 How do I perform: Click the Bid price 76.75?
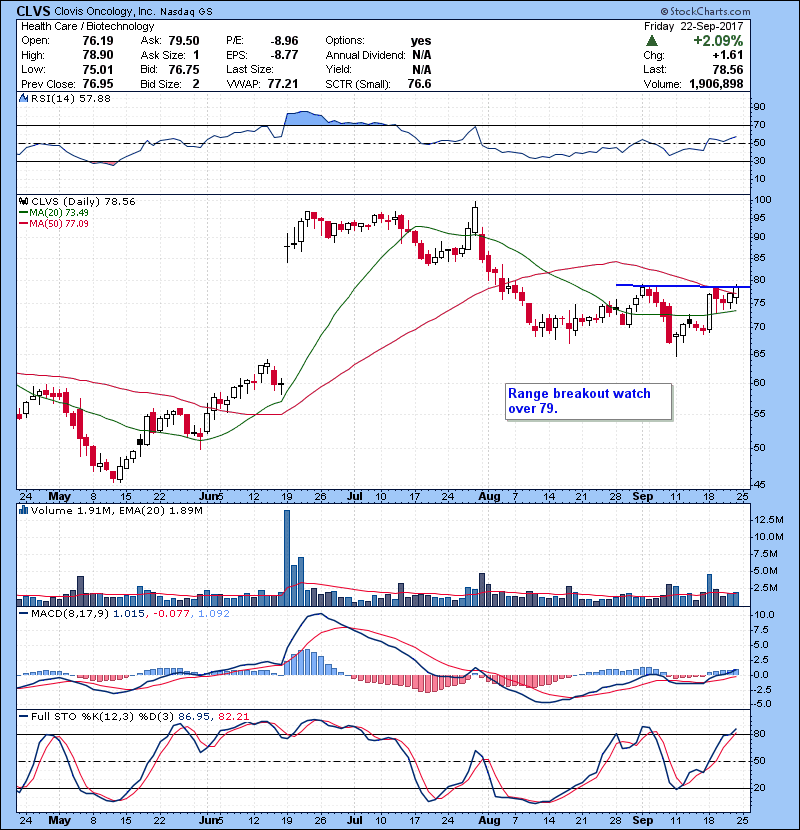coord(184,69)
